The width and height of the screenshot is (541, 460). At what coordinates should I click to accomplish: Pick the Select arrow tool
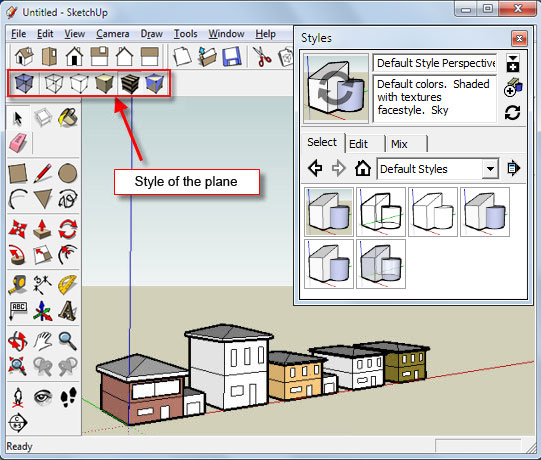[18, 118]
